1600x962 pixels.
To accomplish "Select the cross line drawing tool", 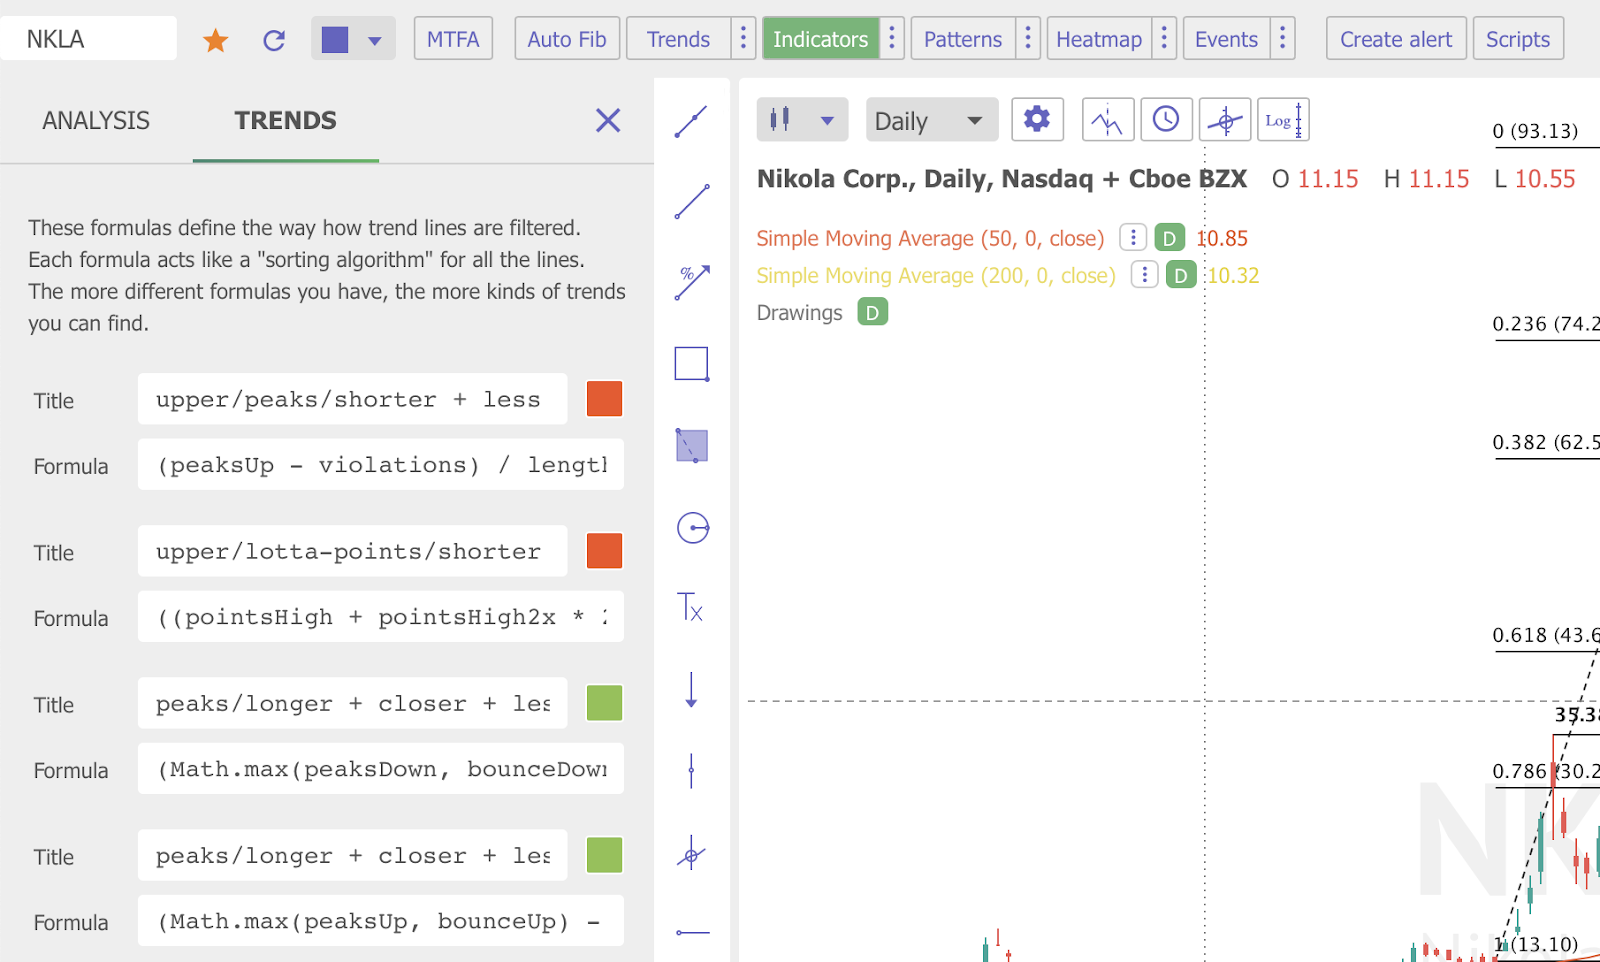I will pos(692,854).
